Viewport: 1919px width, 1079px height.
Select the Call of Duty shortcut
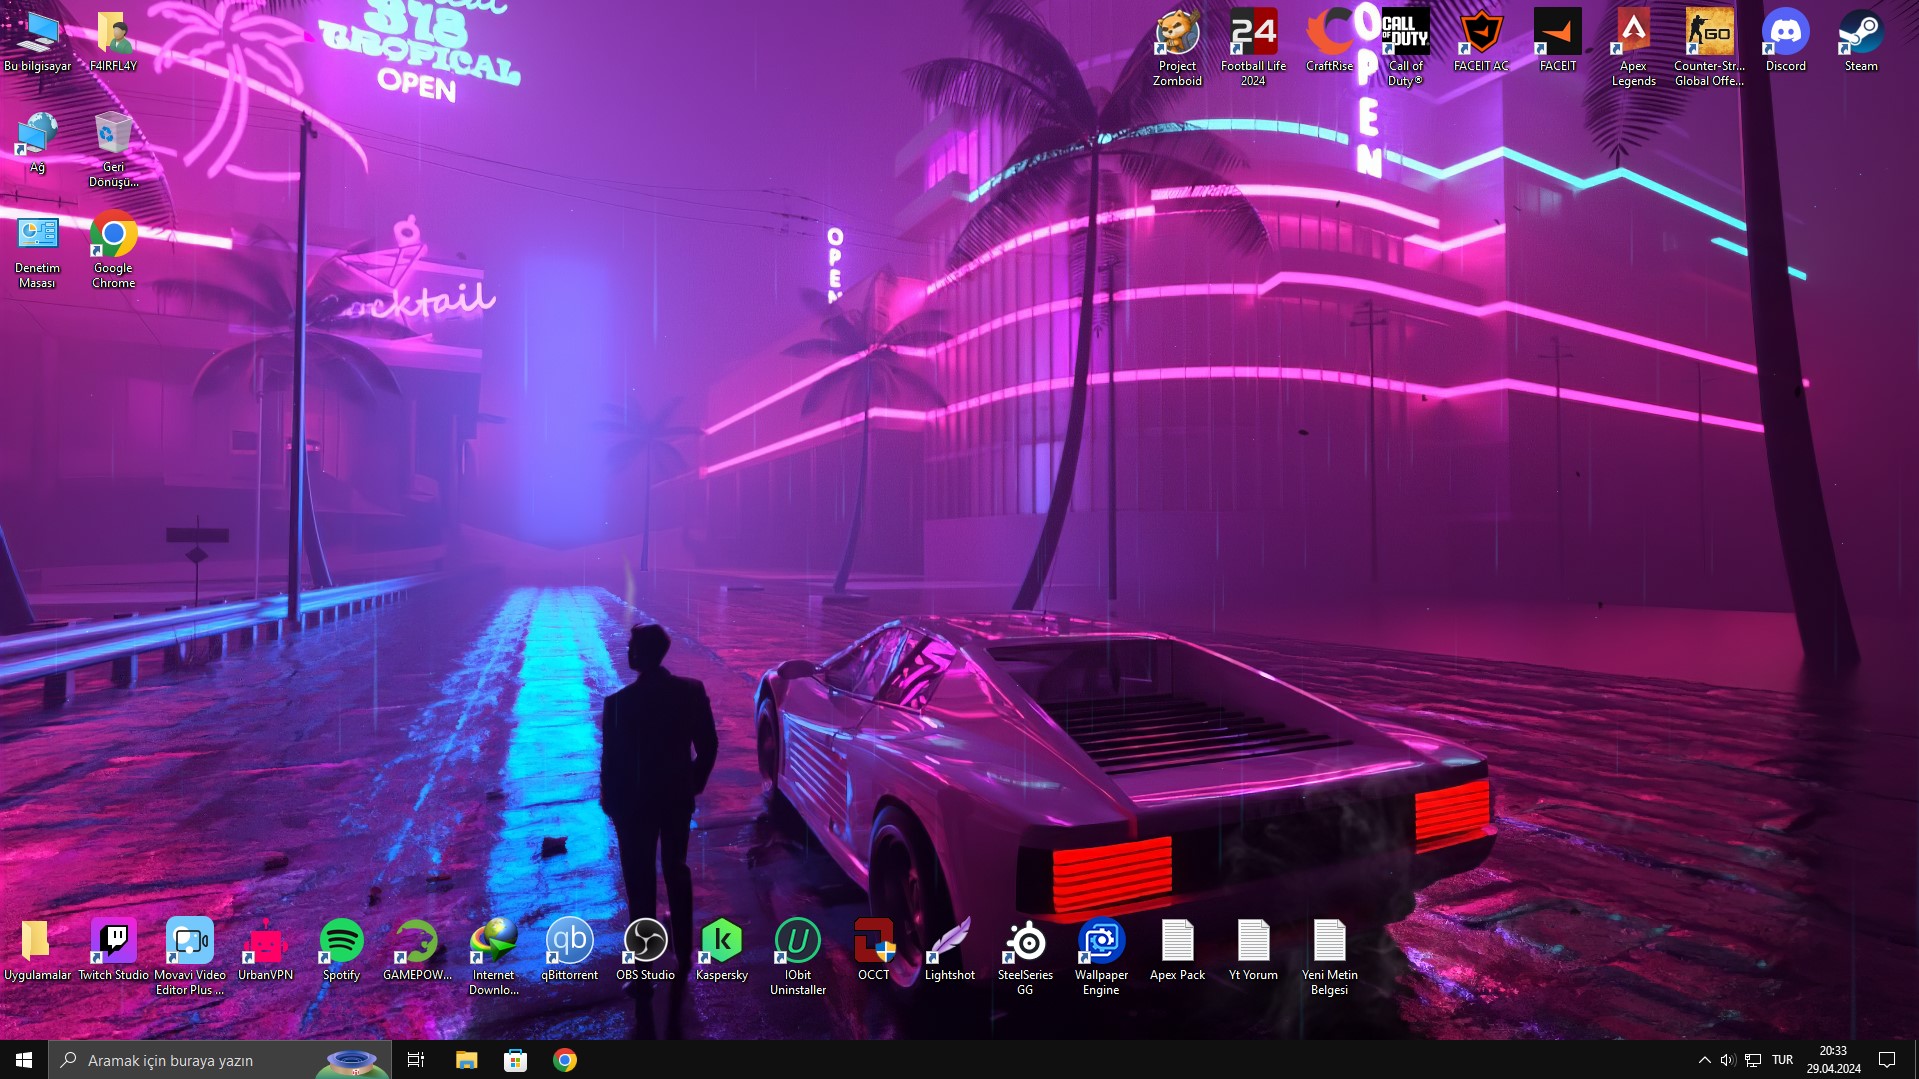(1406, 48)
